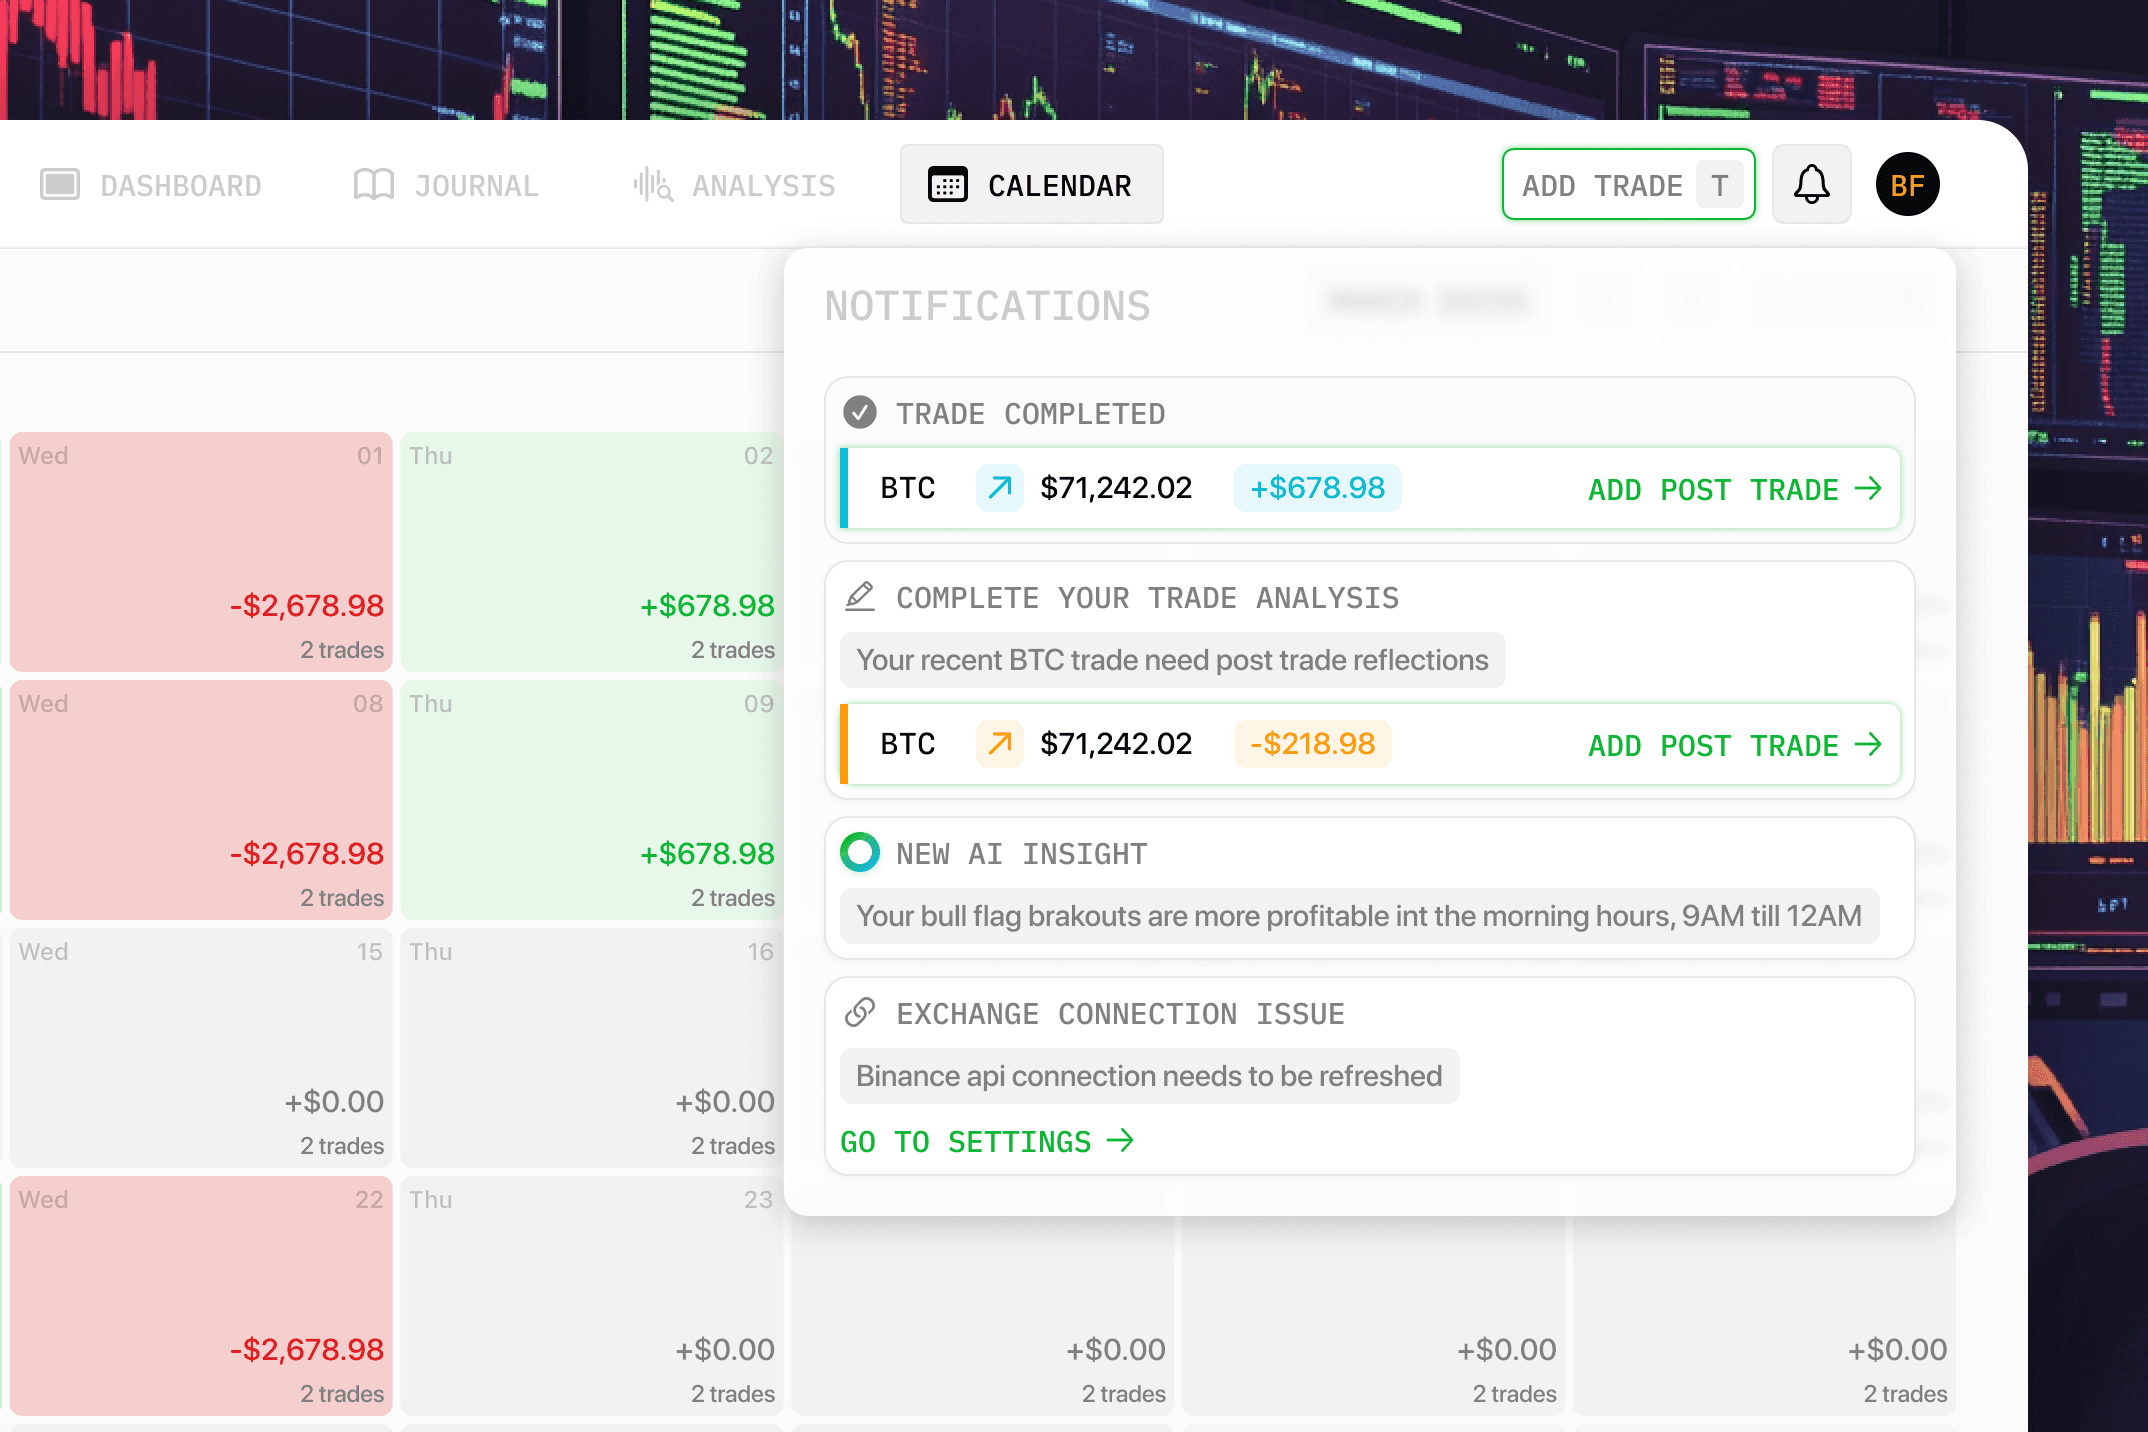2148x1432 pixels.
Task: Click the exchange connection link icon
Action: point(859,1013)
